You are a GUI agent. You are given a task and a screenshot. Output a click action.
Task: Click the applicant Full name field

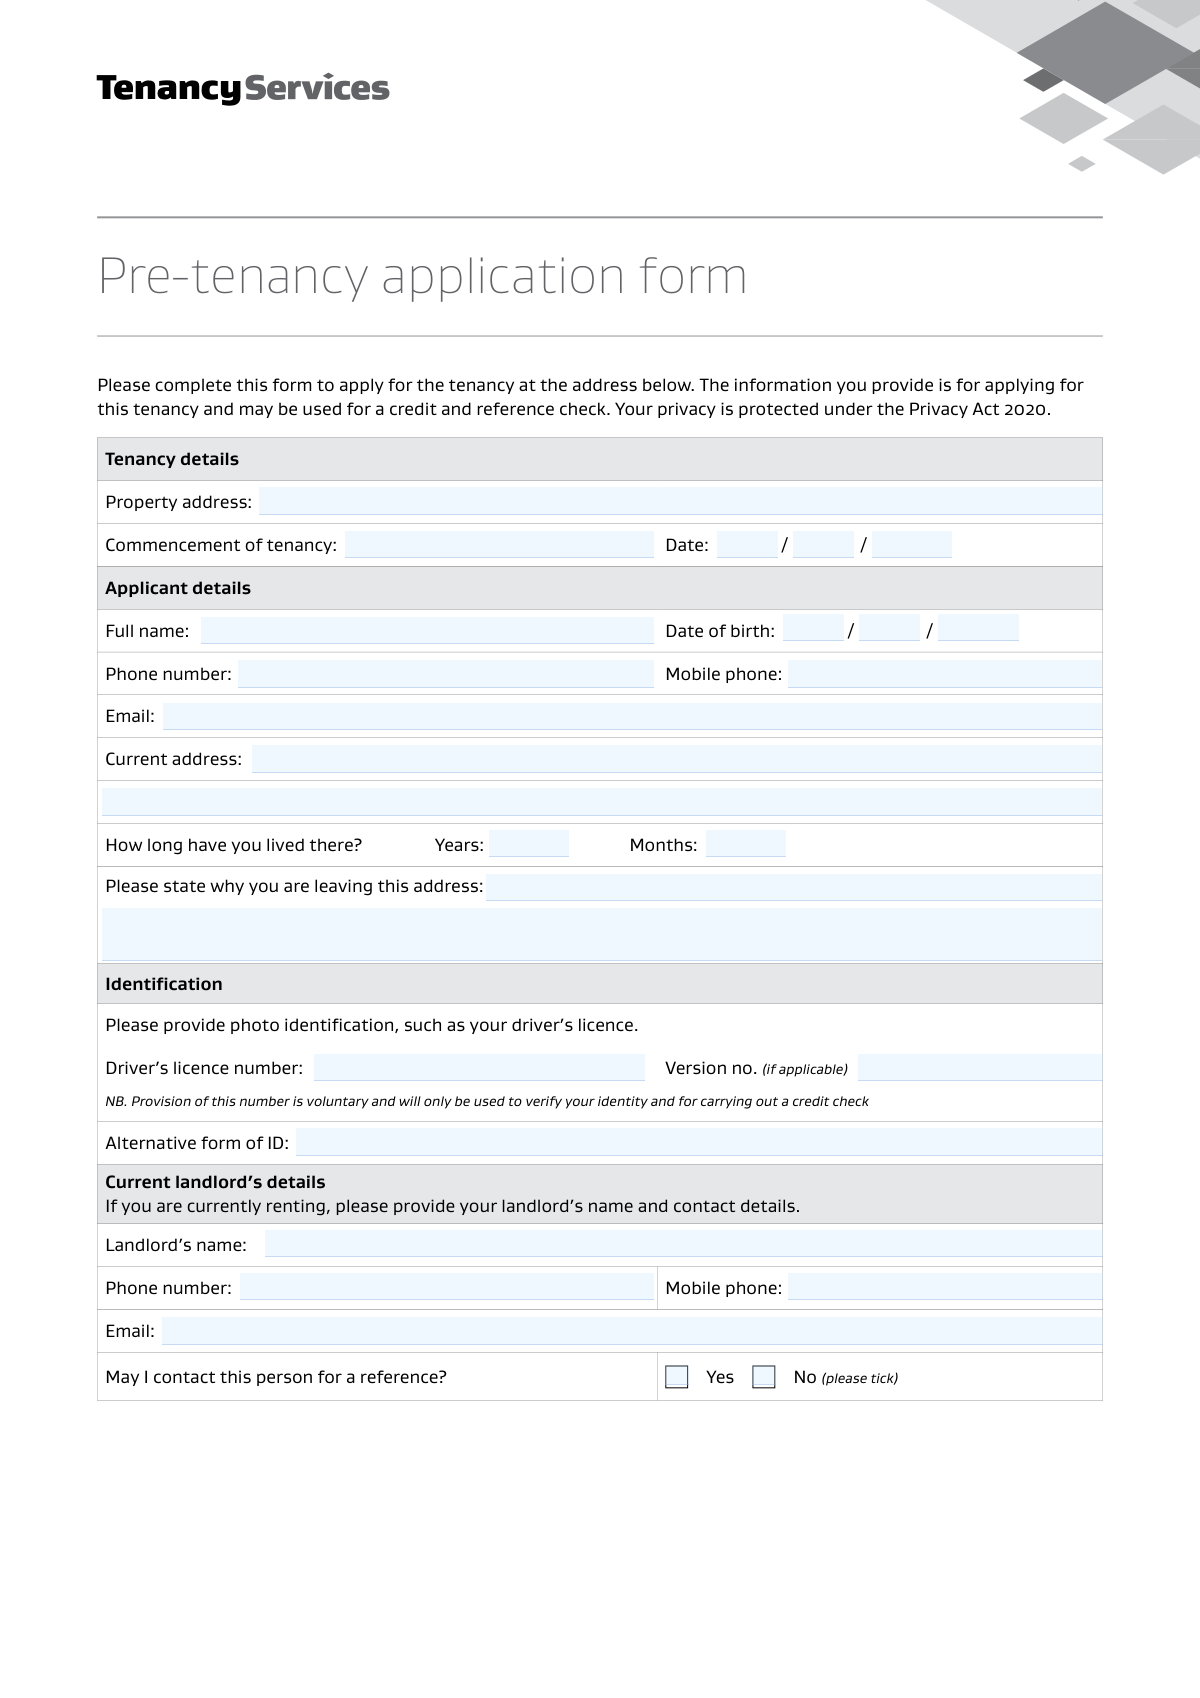tap(427, 631)
